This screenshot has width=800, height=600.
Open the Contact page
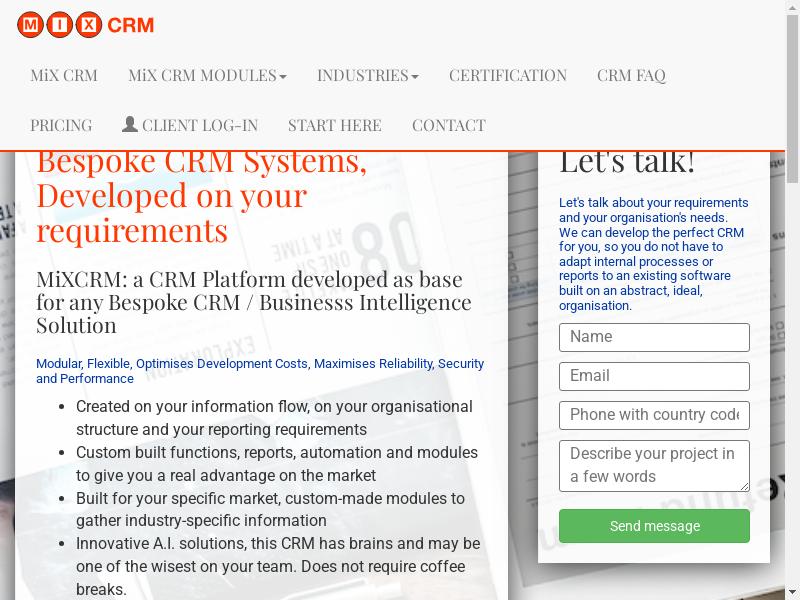(448, 125)
